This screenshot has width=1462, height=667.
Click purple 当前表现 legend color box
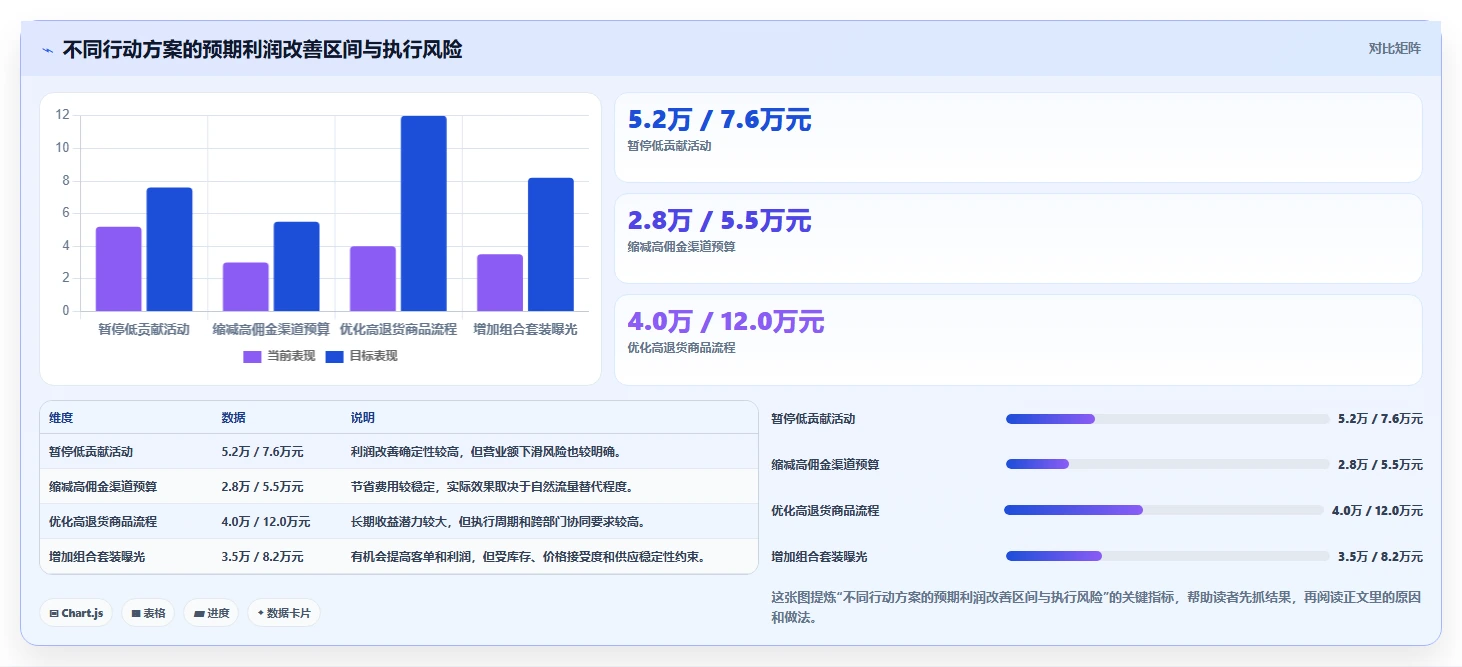coord(252,356)
